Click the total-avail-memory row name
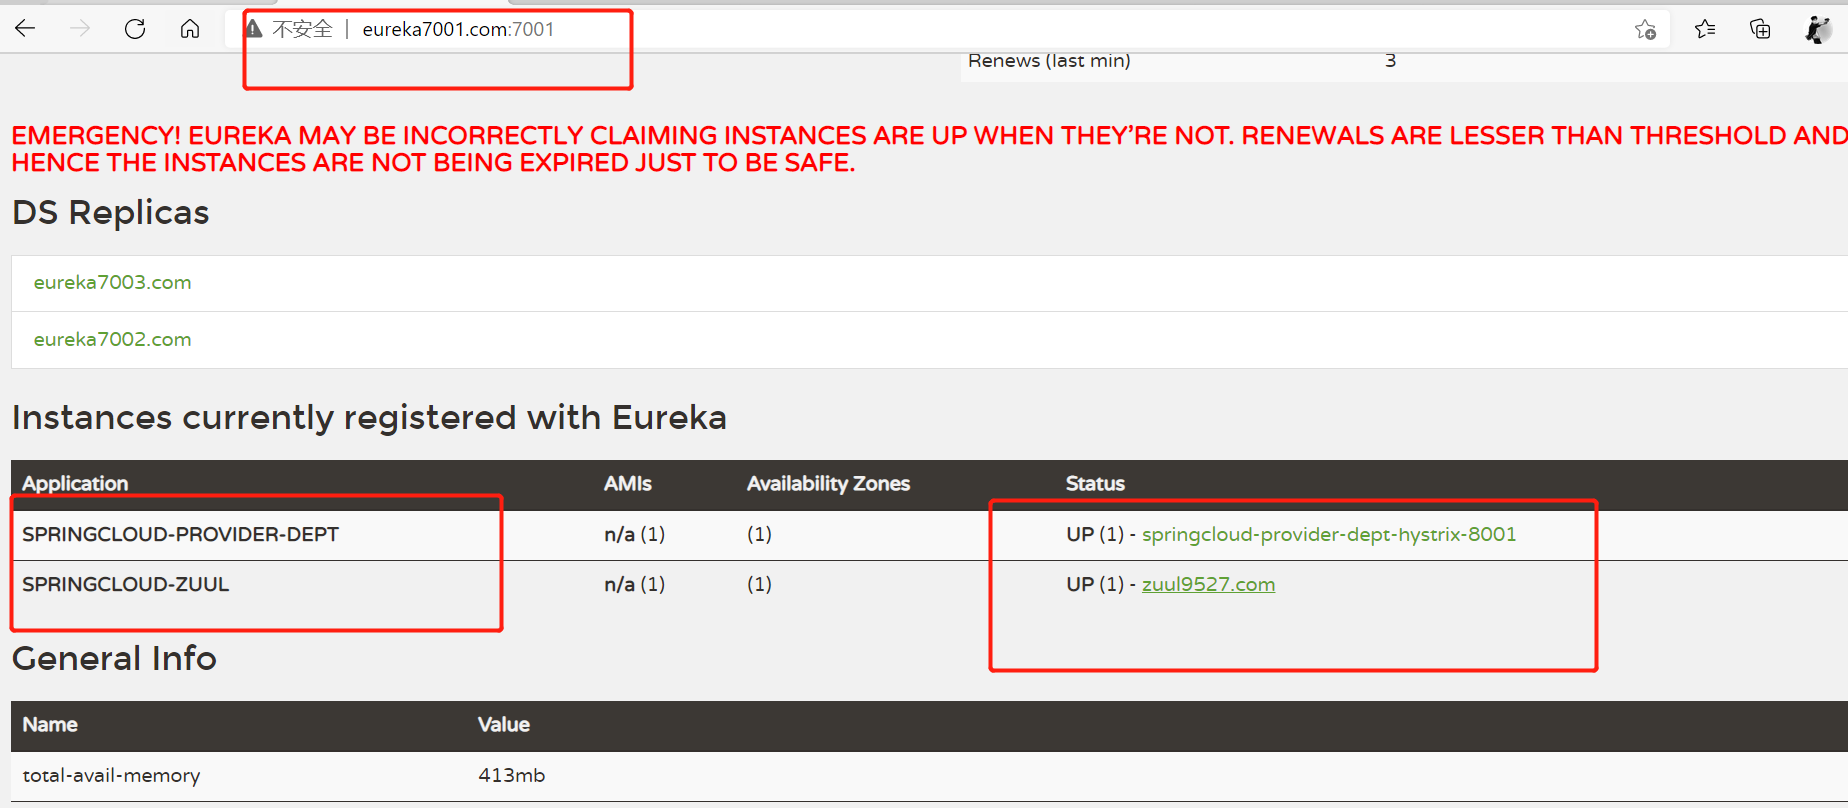 click(111, 776)
